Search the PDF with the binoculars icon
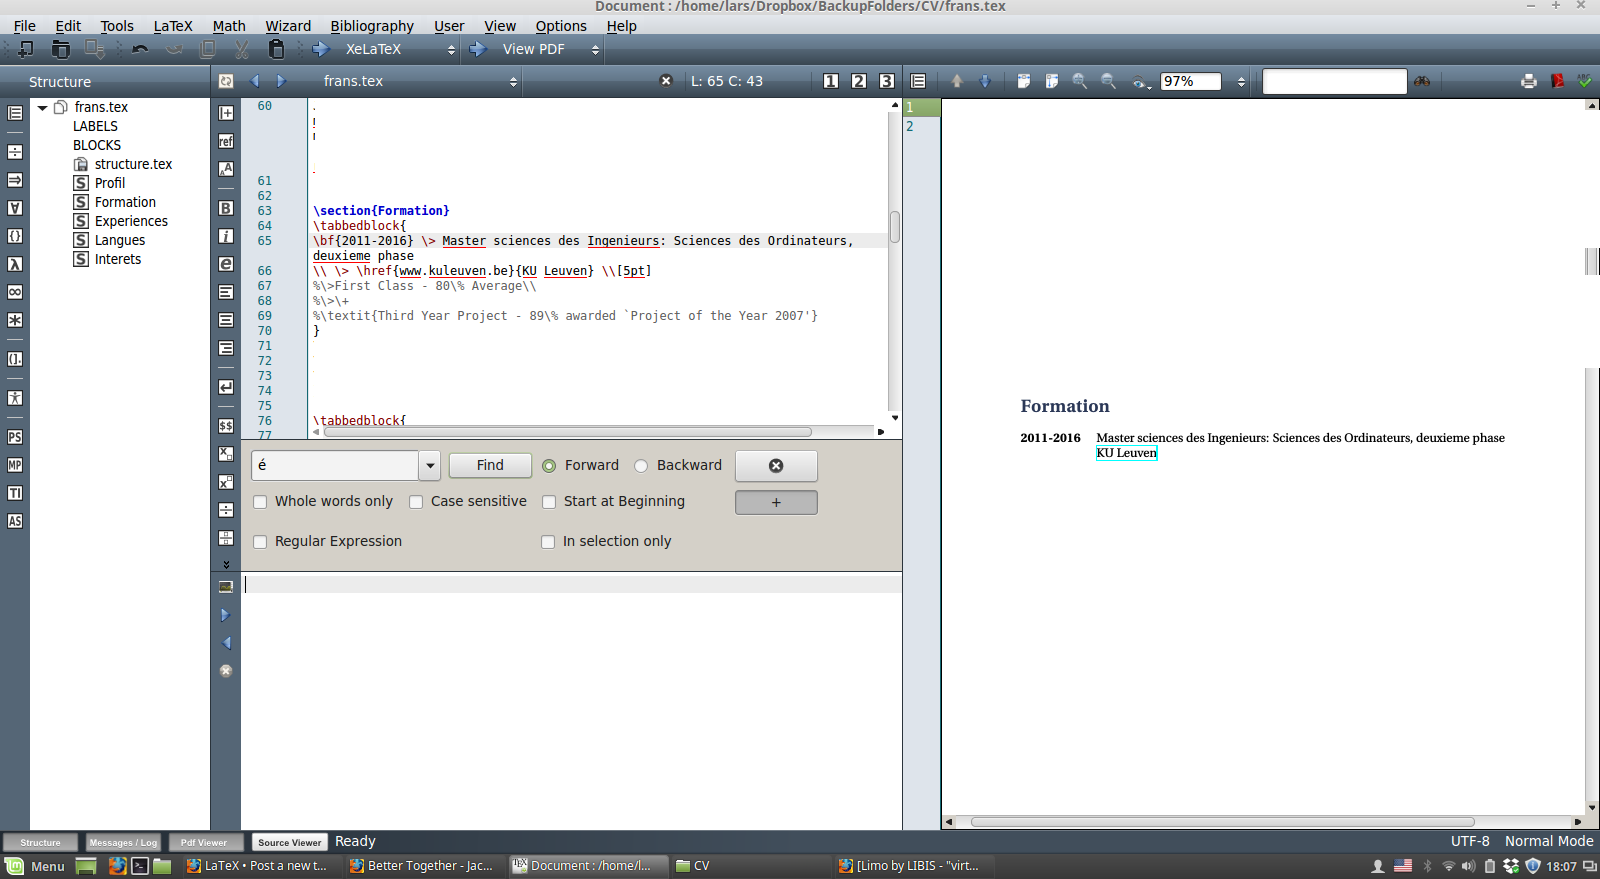 (1422, 81)
